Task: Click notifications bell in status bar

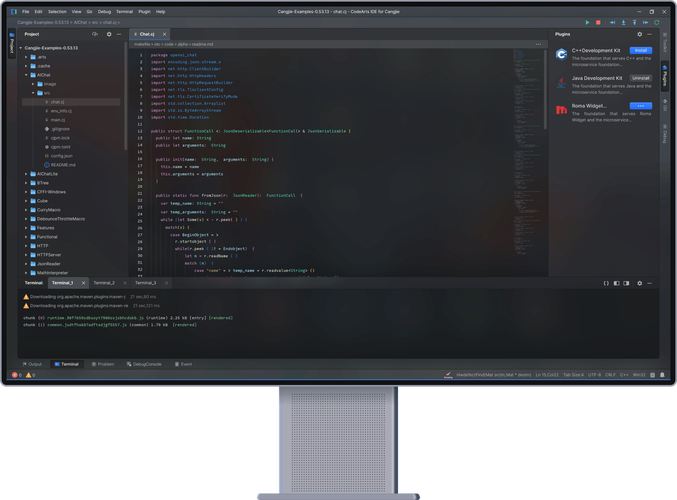Action: pos(662,375)
